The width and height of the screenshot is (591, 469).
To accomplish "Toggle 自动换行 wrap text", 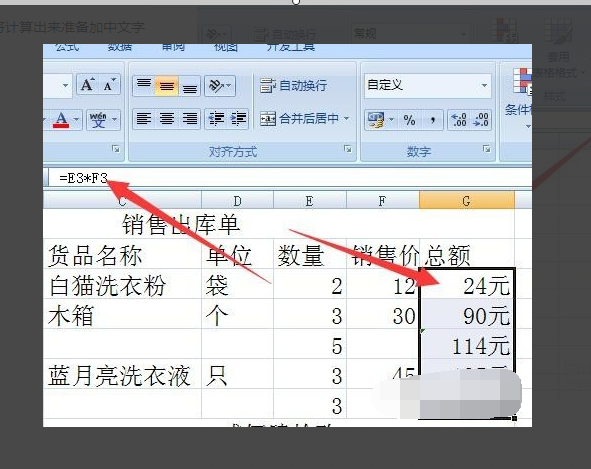I will (x=293, y=86).
